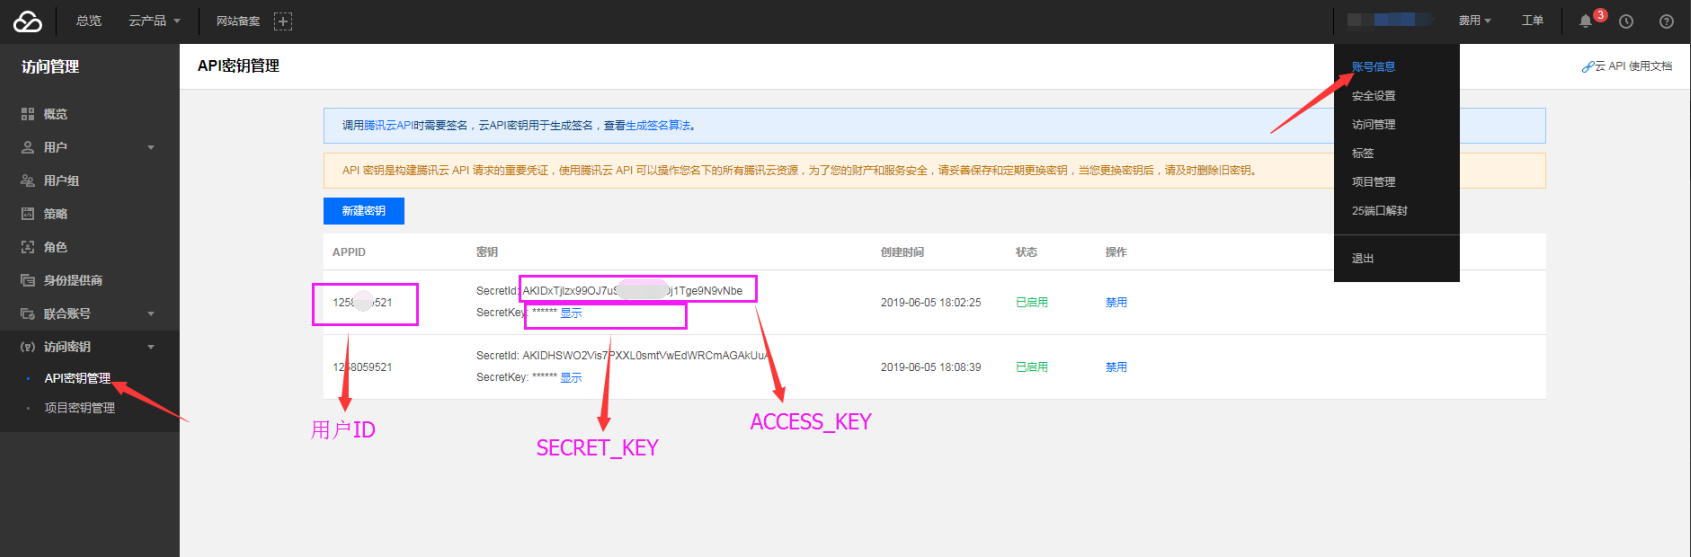Click the plus icon beside 网站备案

click(283, 21)
